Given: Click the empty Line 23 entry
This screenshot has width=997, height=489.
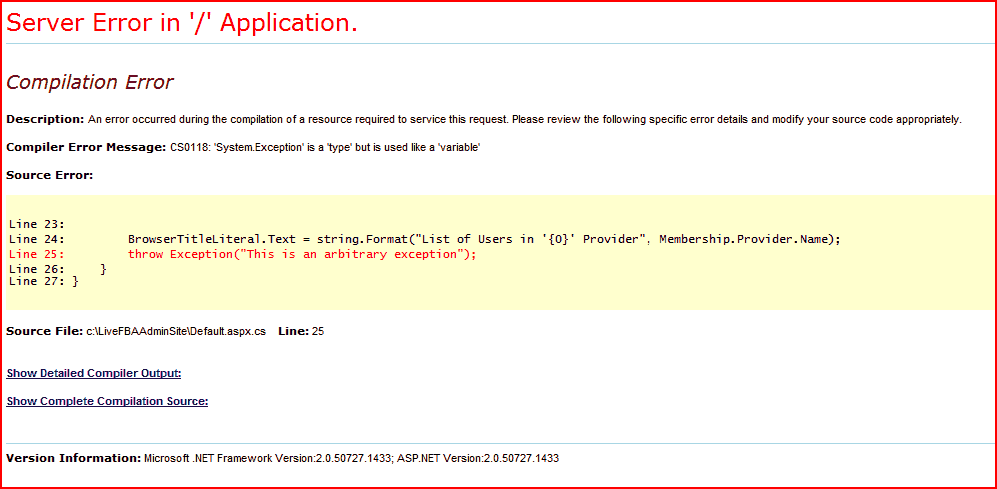Looking at the screenshot, I should pos(36,225).
